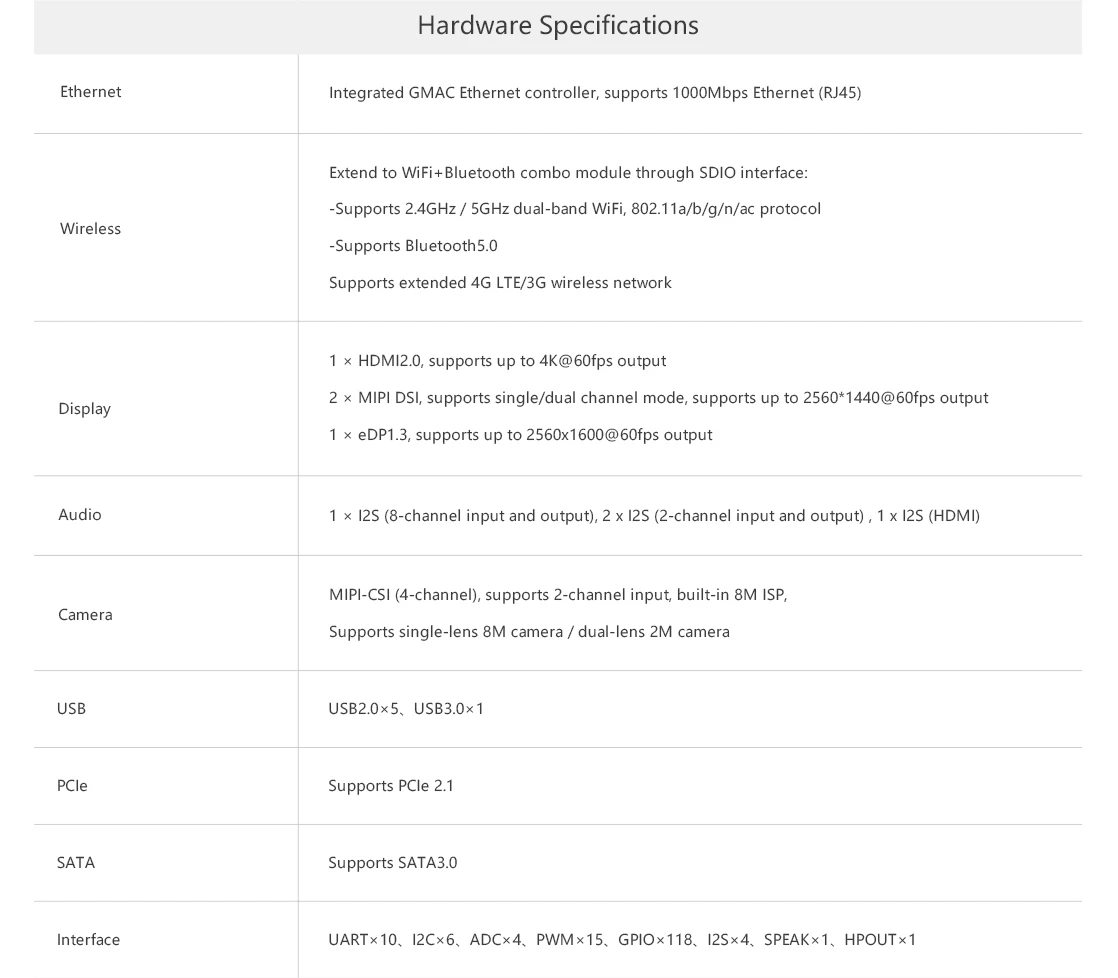Click the HDMI2.0 4K@60fps output line

tap(497, 361)
